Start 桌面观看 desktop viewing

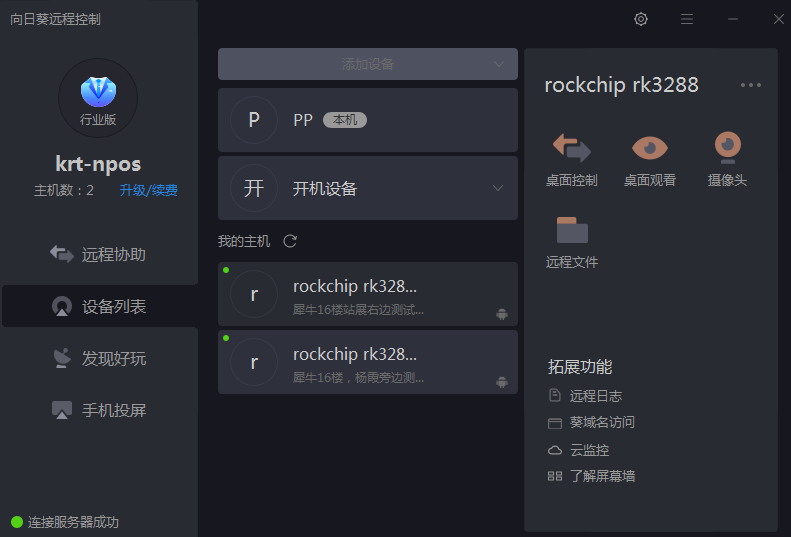[650, 160]
